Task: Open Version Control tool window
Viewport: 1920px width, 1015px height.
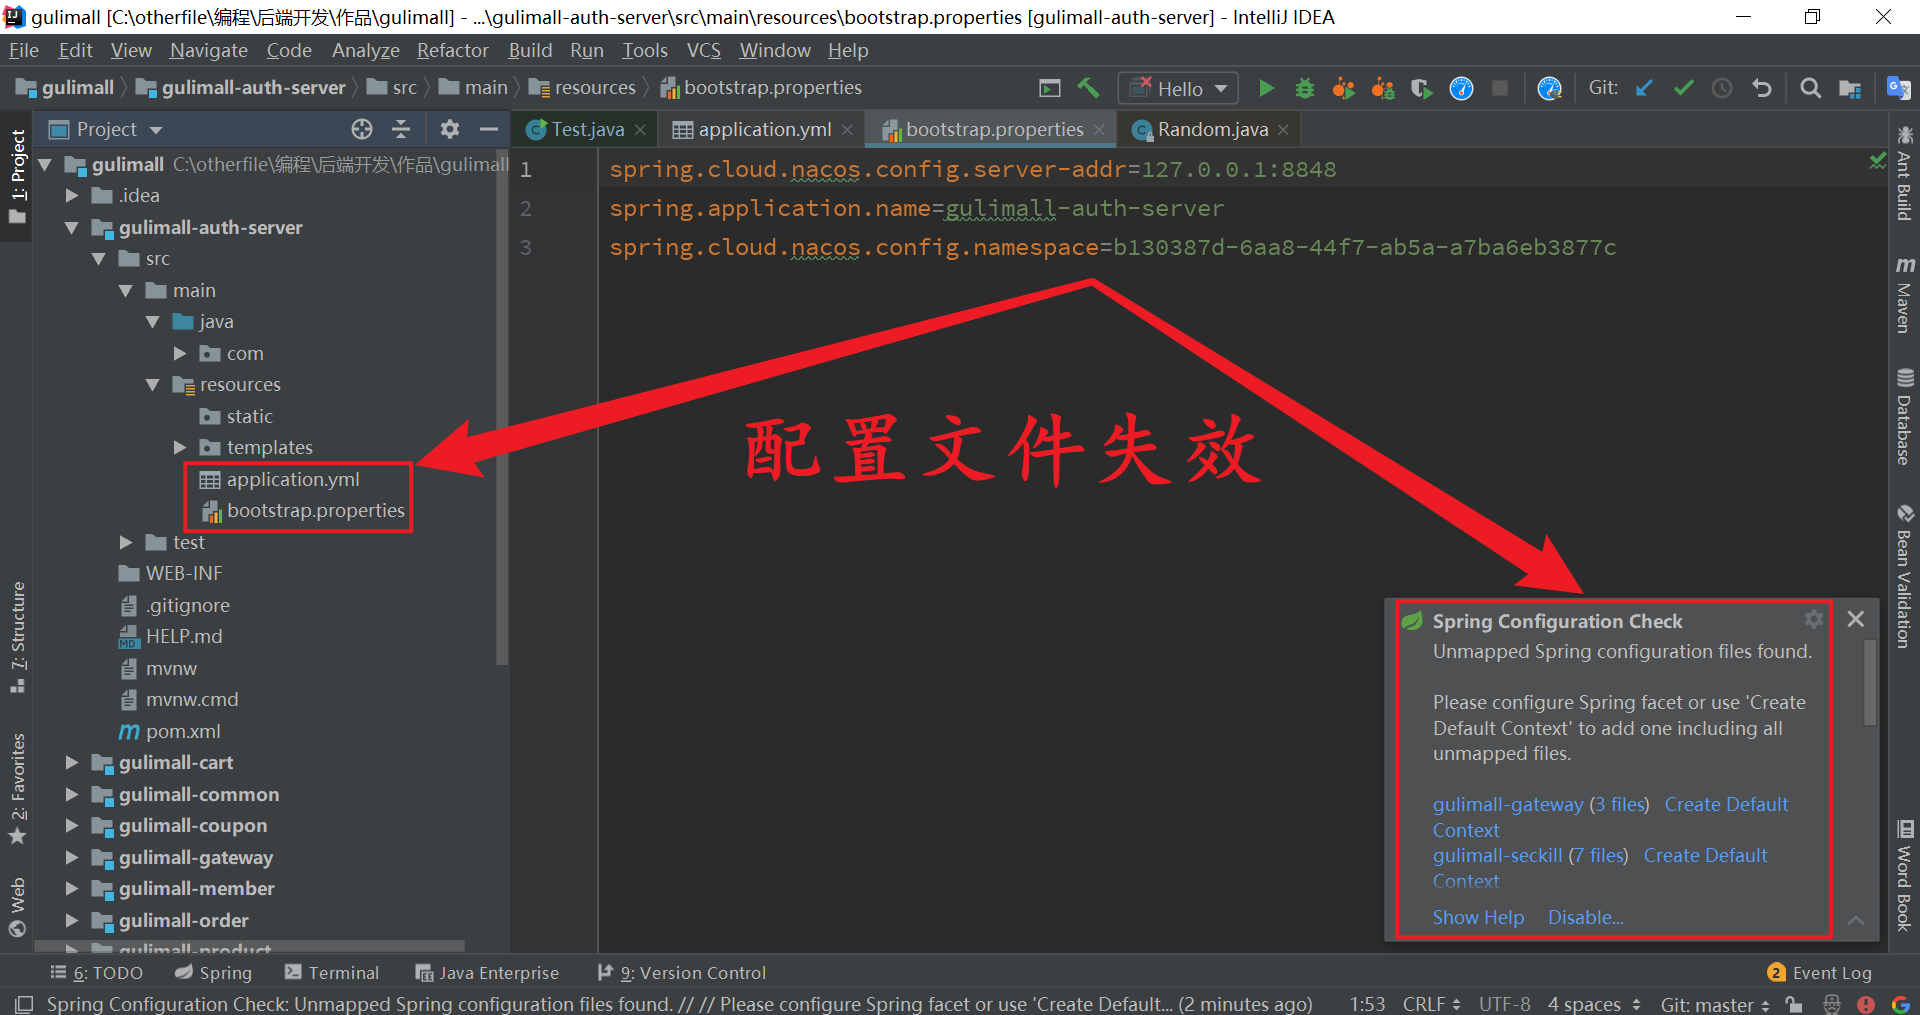Action: pos(681,972)
